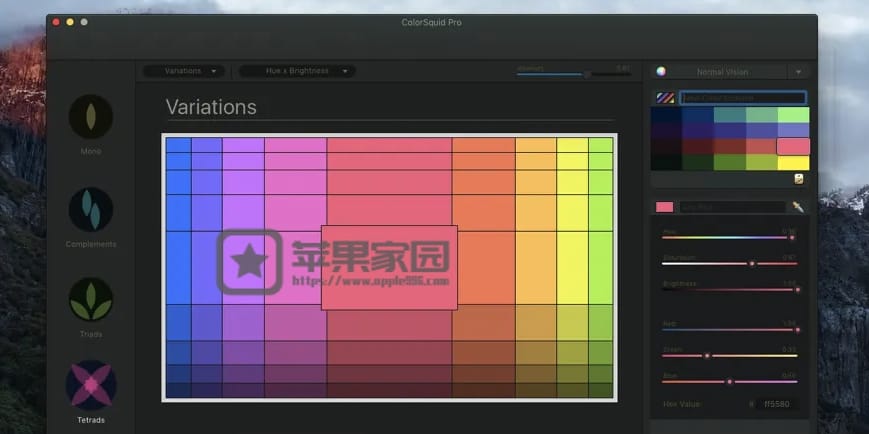Select the yellow-green palette swatch beside yellow
The image size is (869, 434).
[x=761, y=162]
